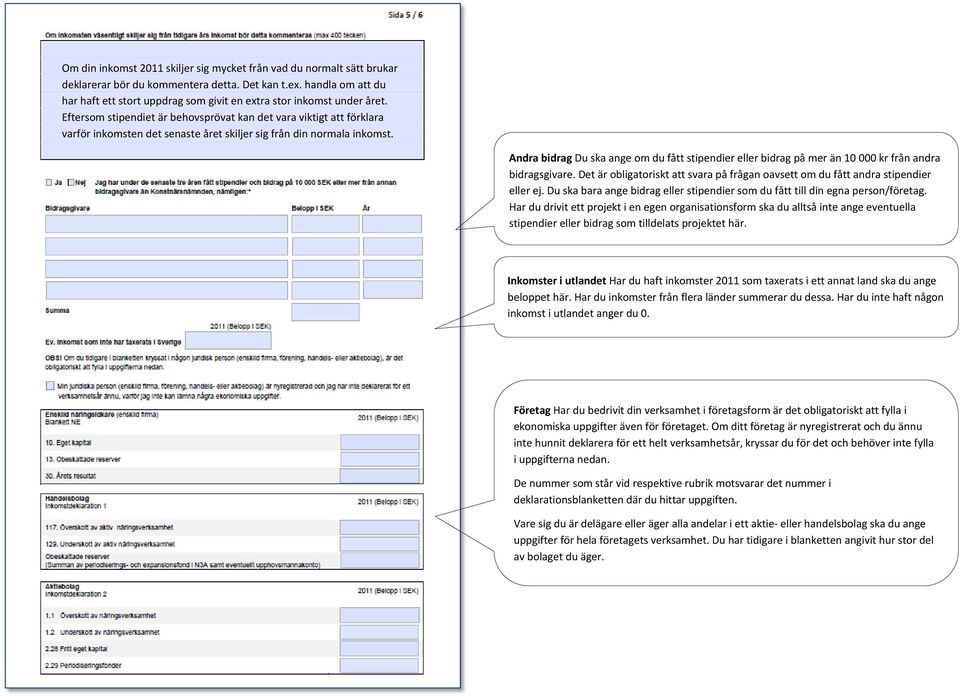Click the 'Blankett NE' label

pyautogui.click(x=62, y=422)
